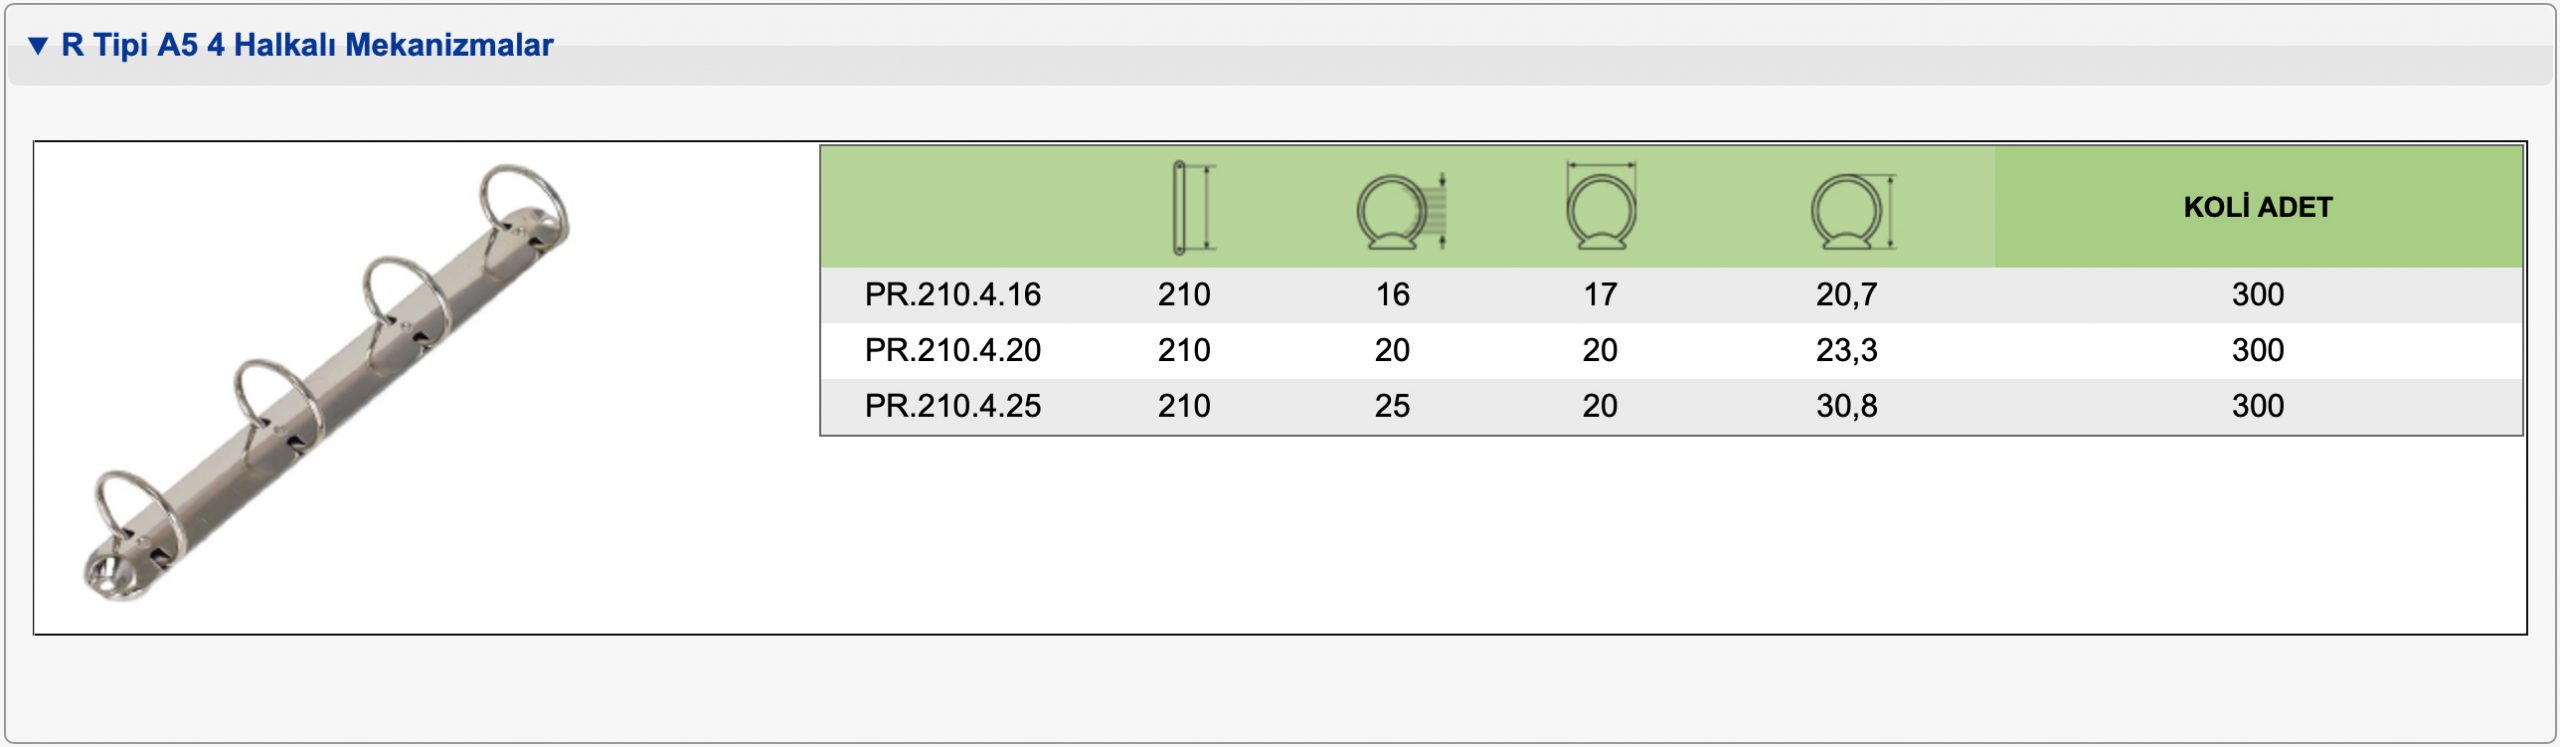The image size is (2560, 747).
Task: Click the mechanism length dimension icon
Action: (1192, 206)
